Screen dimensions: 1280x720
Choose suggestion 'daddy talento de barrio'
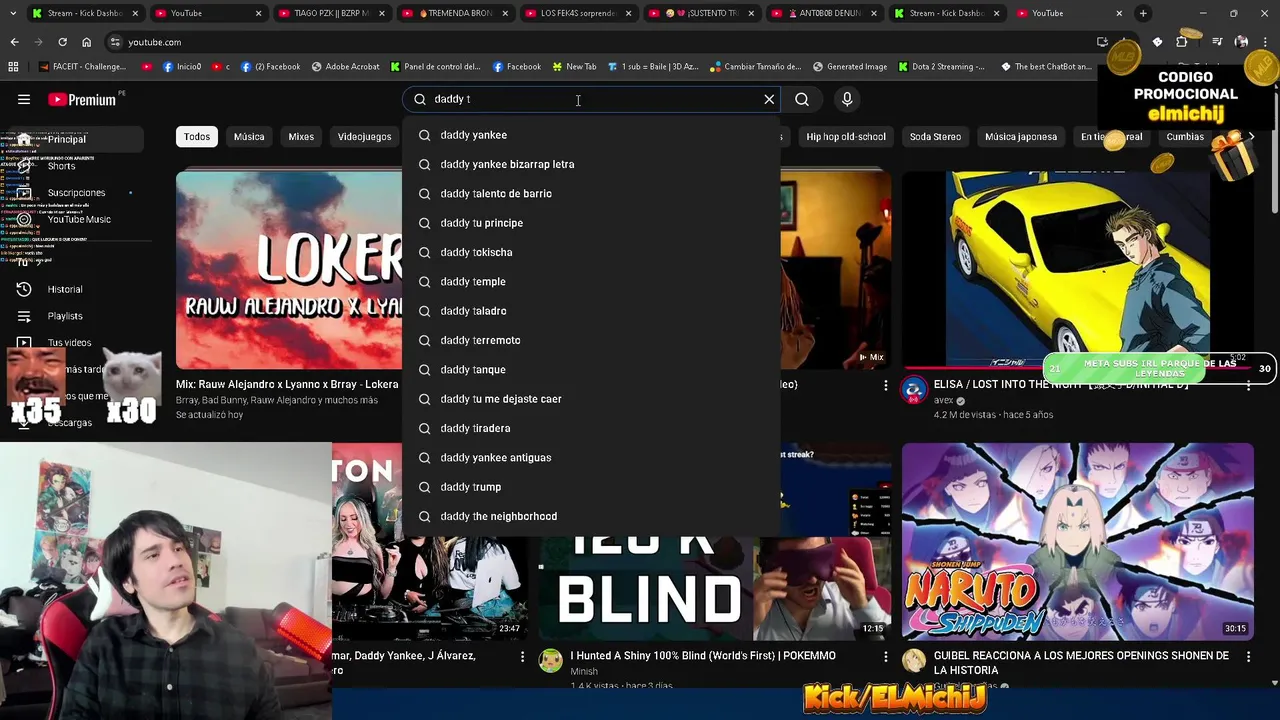pyautogui.click(x=591, y=193)
